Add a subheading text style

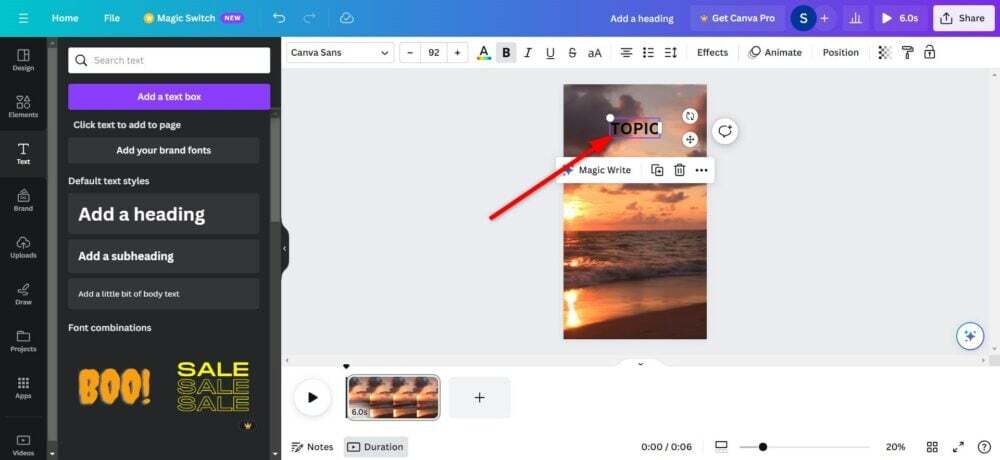click(x=164, y=256)
